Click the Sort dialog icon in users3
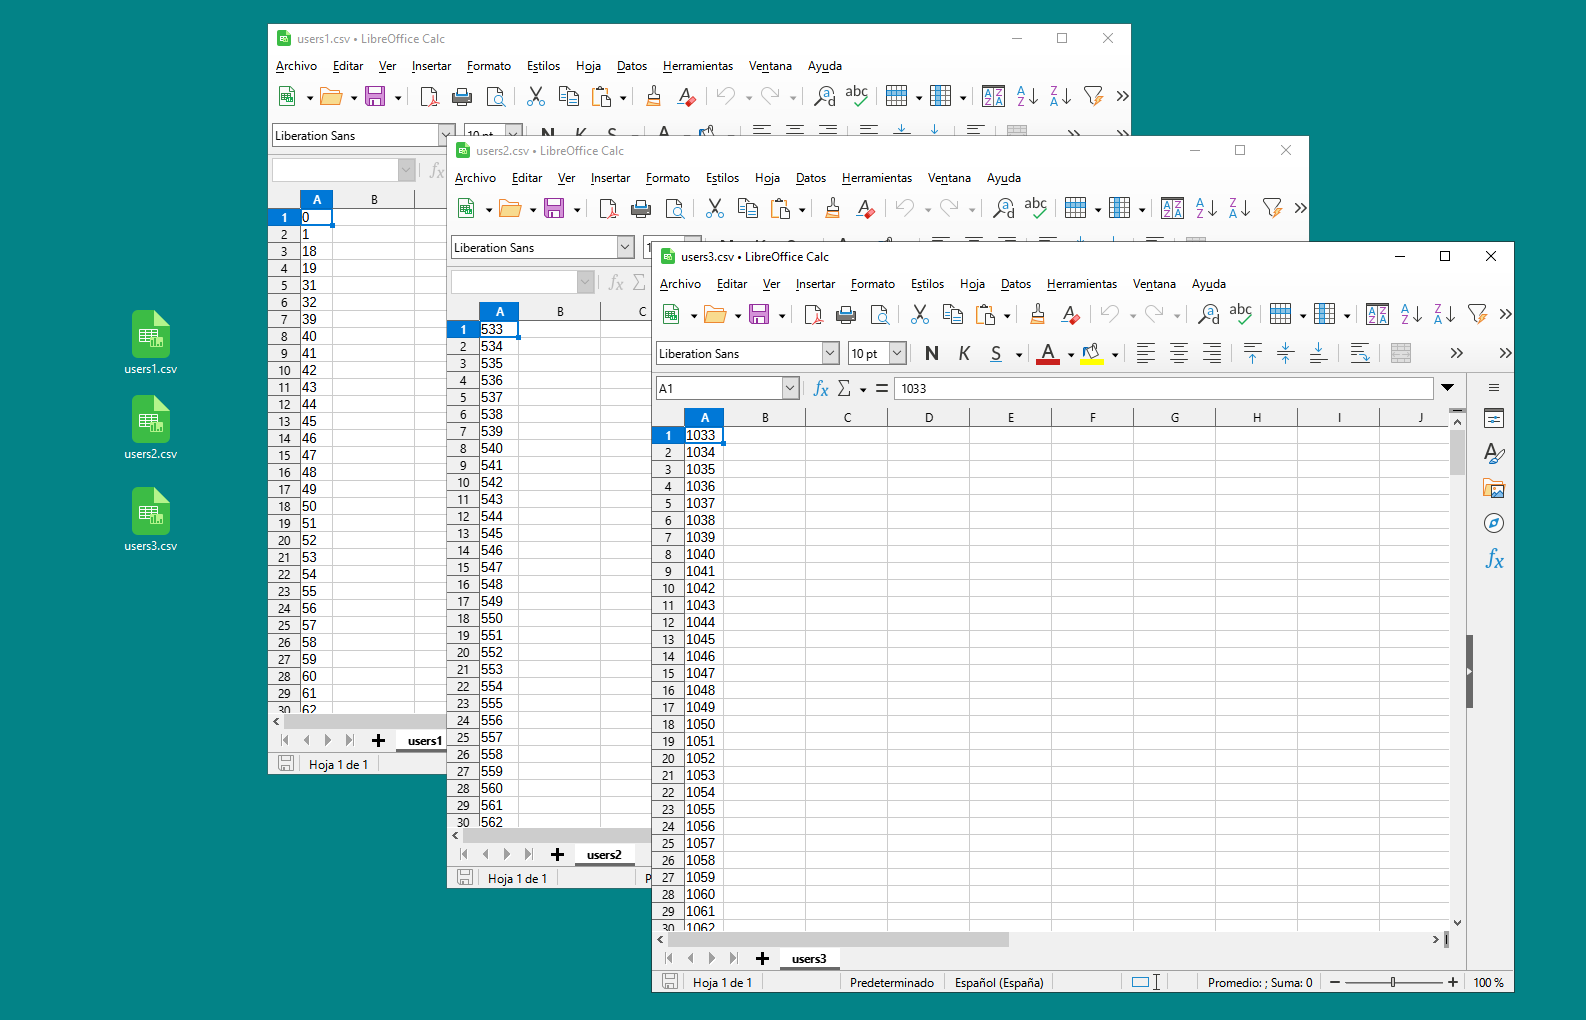 tap(1377, 315)
